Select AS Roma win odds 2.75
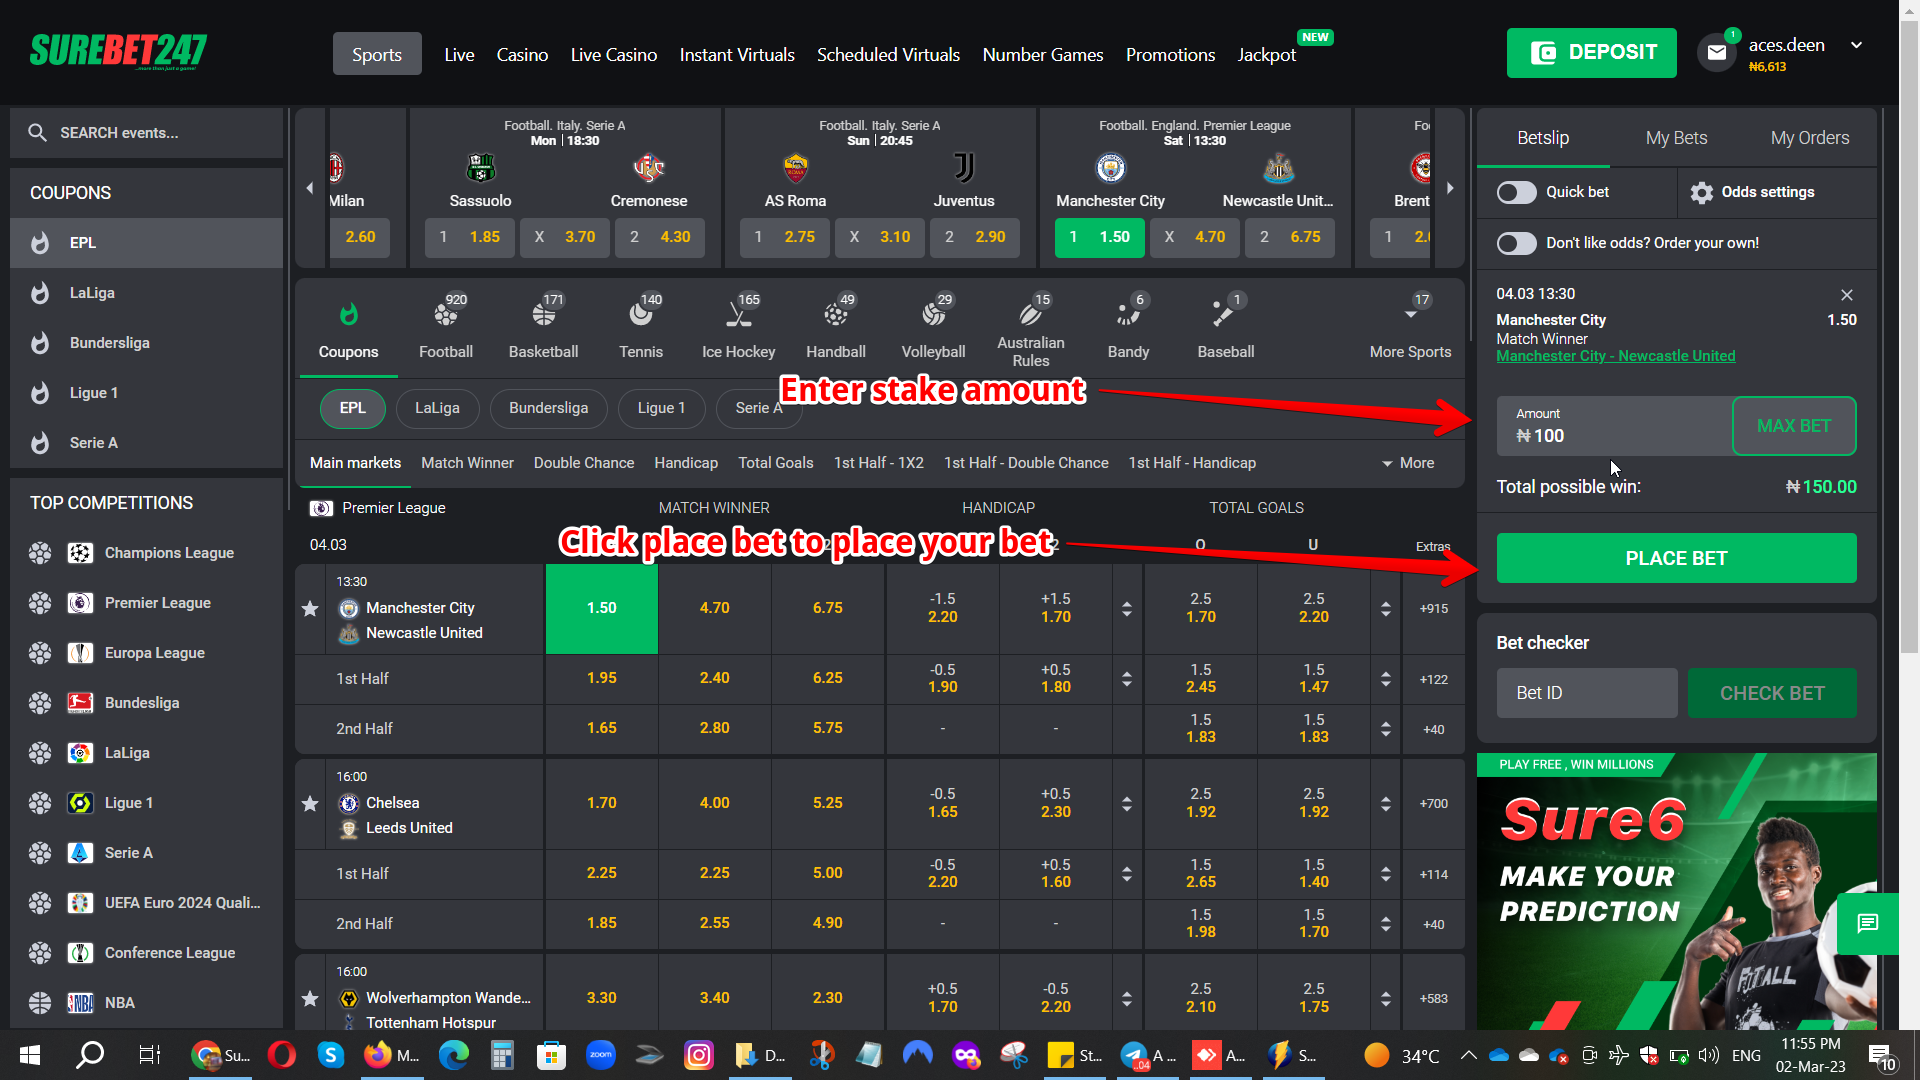The height and width of the screenshot is (1080, 1920). (784, 237)
